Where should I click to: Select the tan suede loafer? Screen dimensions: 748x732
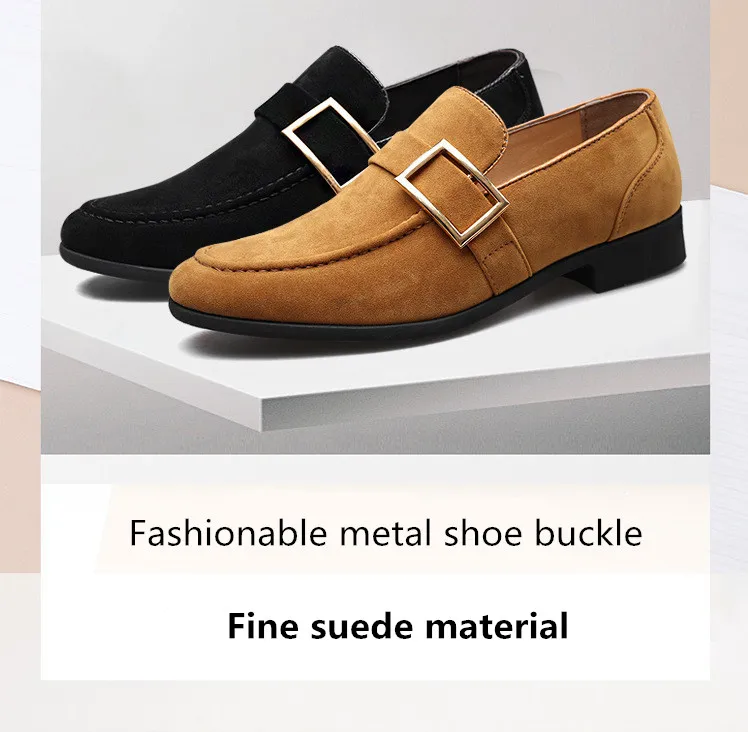click(427, 215)
